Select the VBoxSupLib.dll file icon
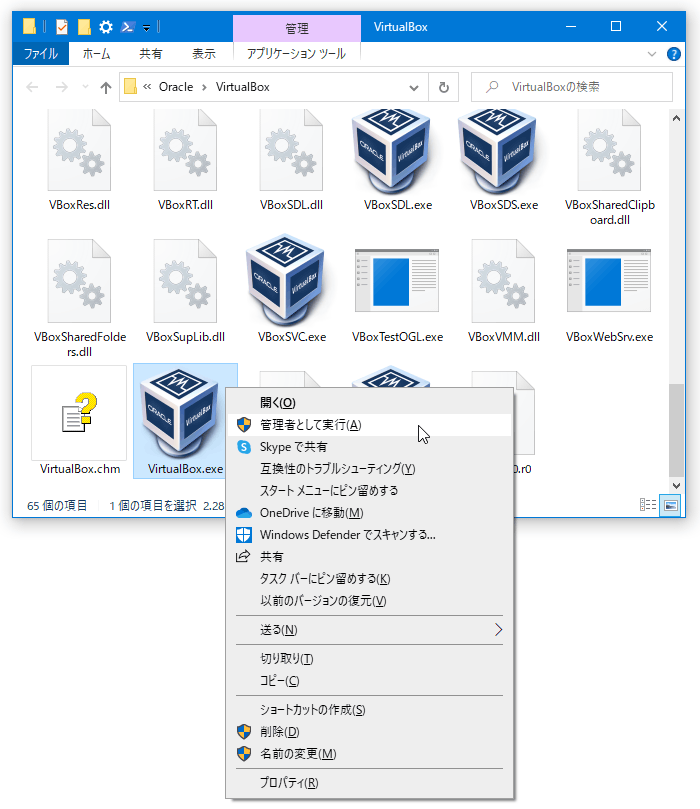Screen dimensions: 700x809 coord(185,281)
